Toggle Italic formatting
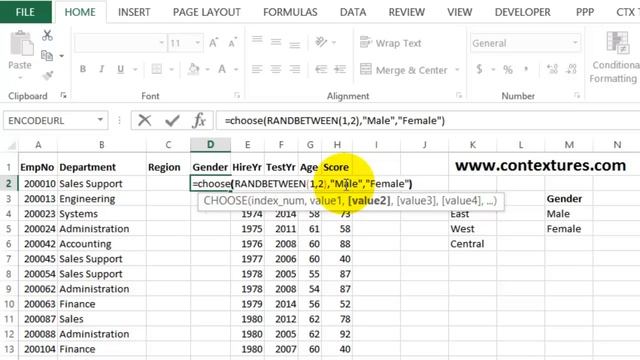This screenshot has width=640, height=360. point(102,69)
